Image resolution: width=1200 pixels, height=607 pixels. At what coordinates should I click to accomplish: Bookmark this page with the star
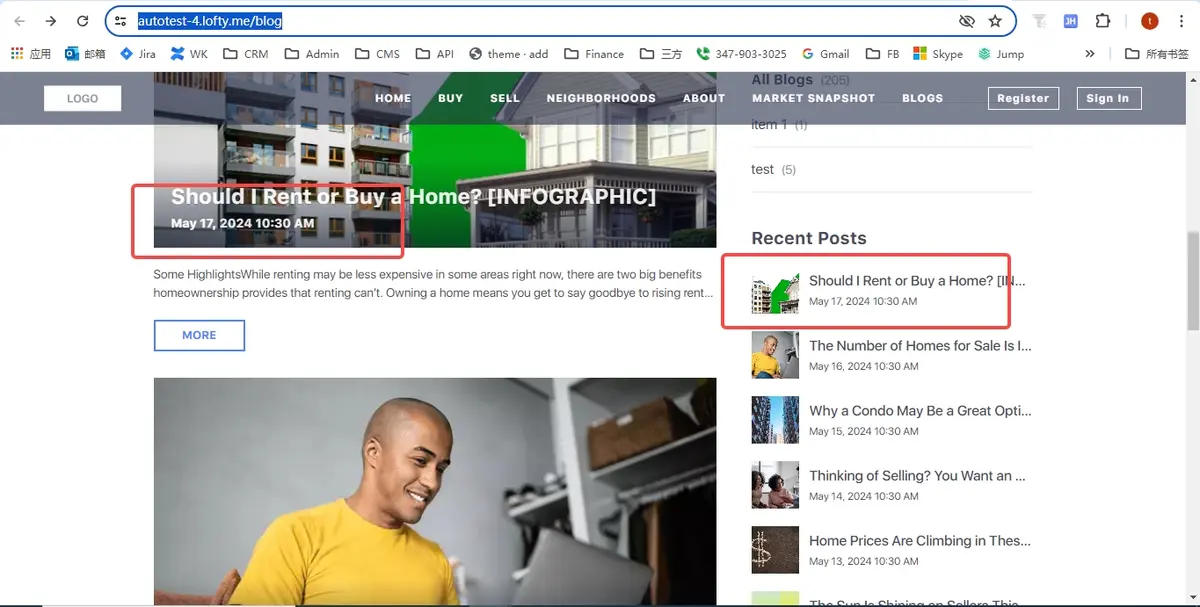coord(995,21)
